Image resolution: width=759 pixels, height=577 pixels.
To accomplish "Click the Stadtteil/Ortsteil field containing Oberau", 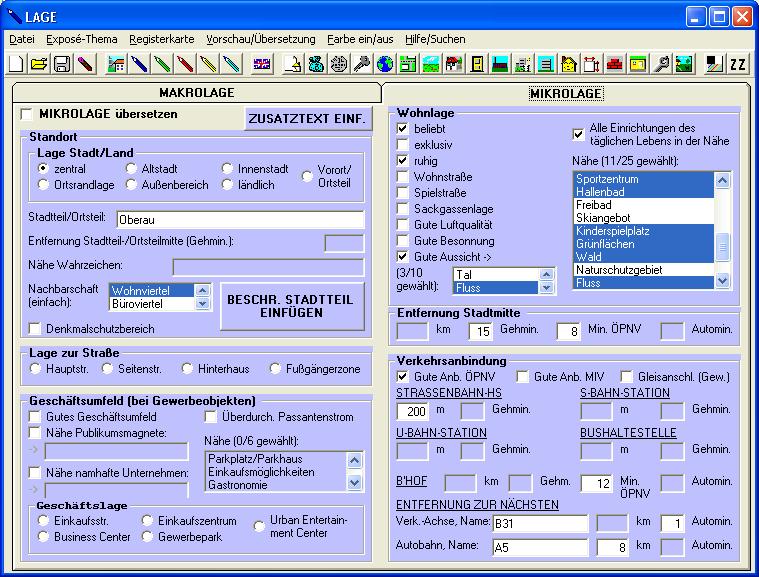I will tap(238, 219).
